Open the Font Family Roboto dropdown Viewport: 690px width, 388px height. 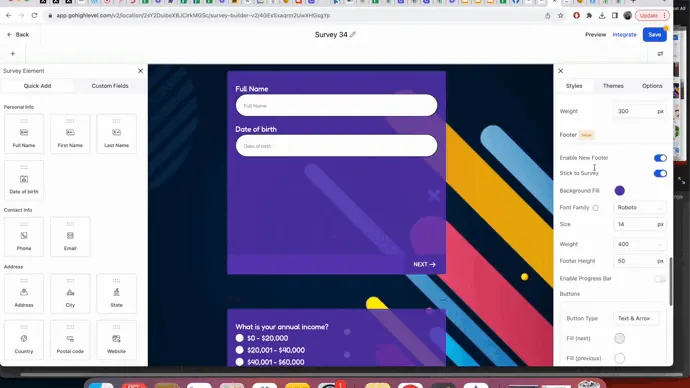coord(639,208)
